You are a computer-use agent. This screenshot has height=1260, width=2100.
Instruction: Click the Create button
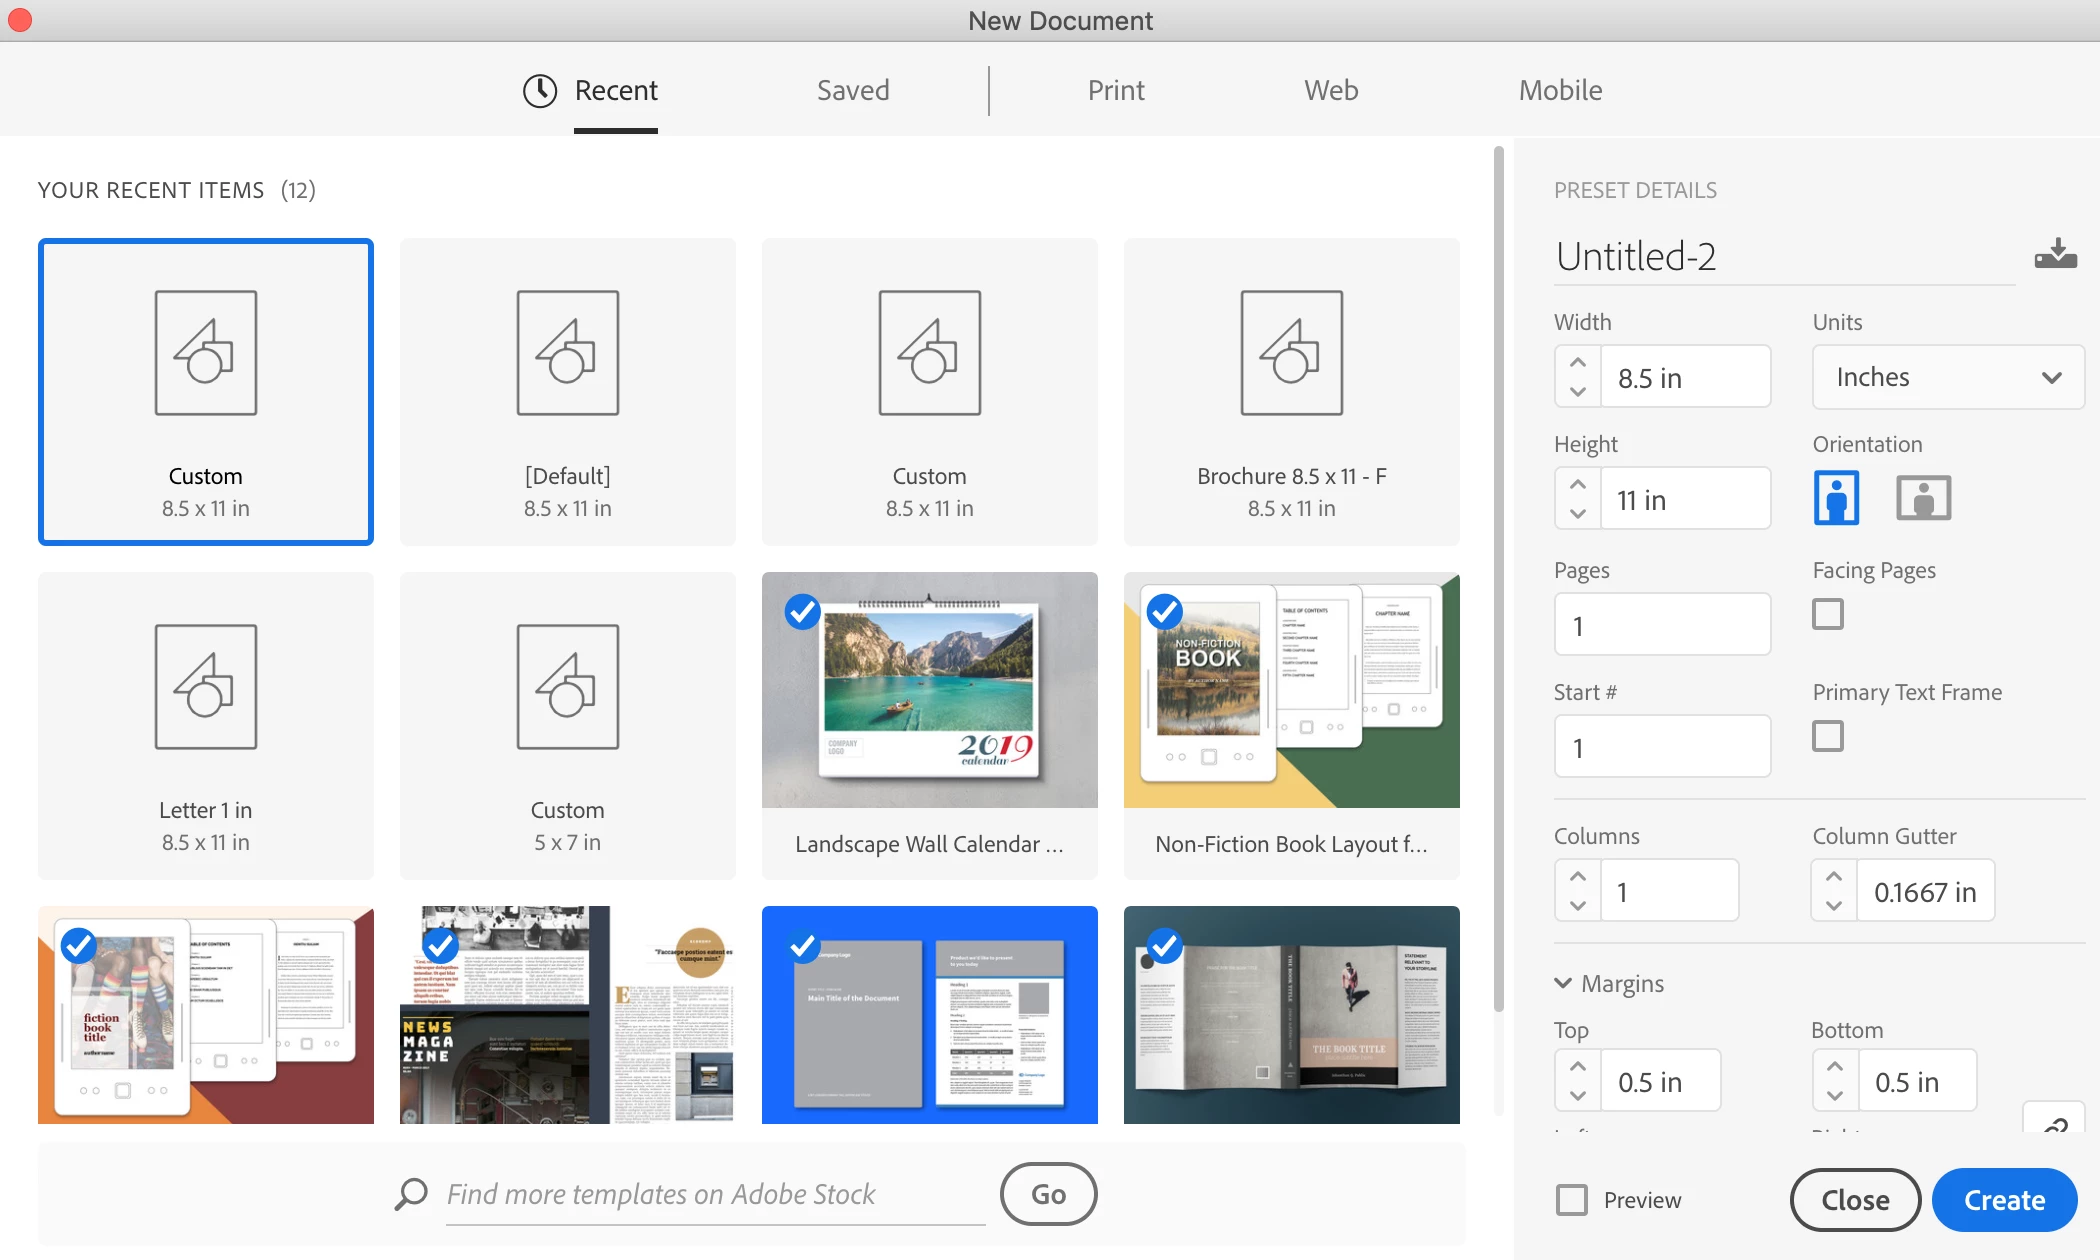click(2004, 1200)
